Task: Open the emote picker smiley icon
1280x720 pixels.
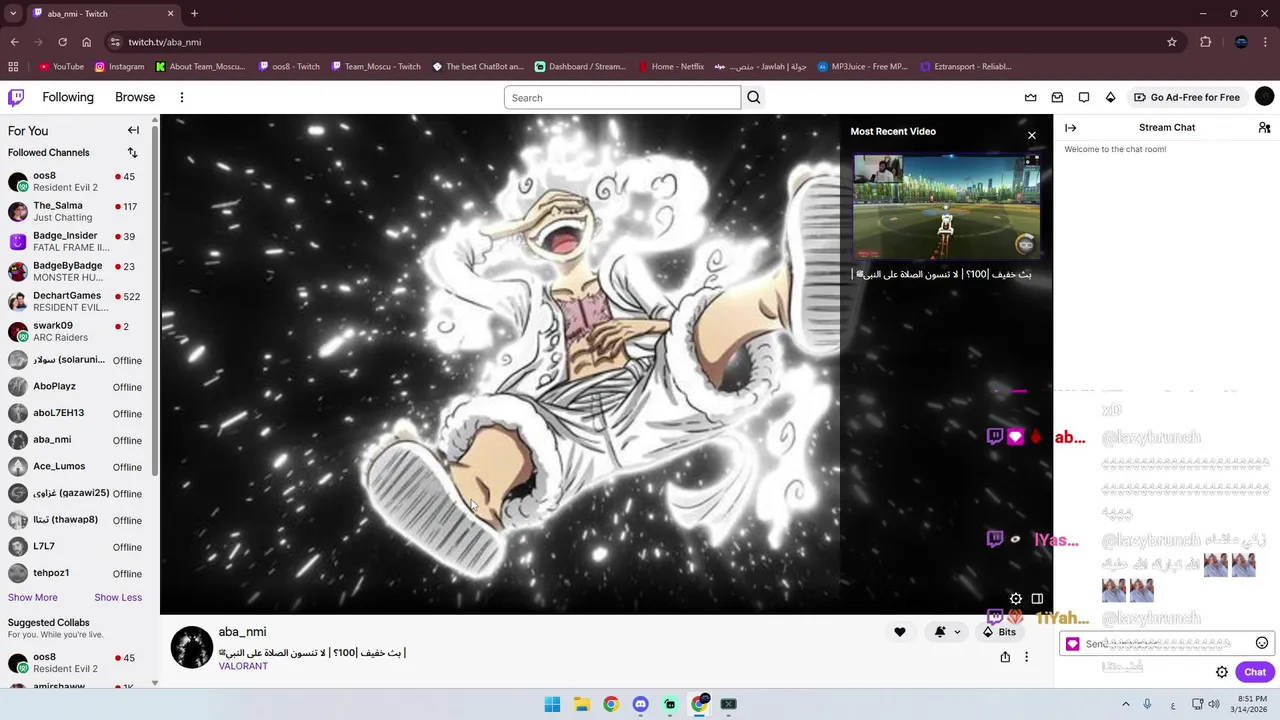Action: coord(1262,643)
